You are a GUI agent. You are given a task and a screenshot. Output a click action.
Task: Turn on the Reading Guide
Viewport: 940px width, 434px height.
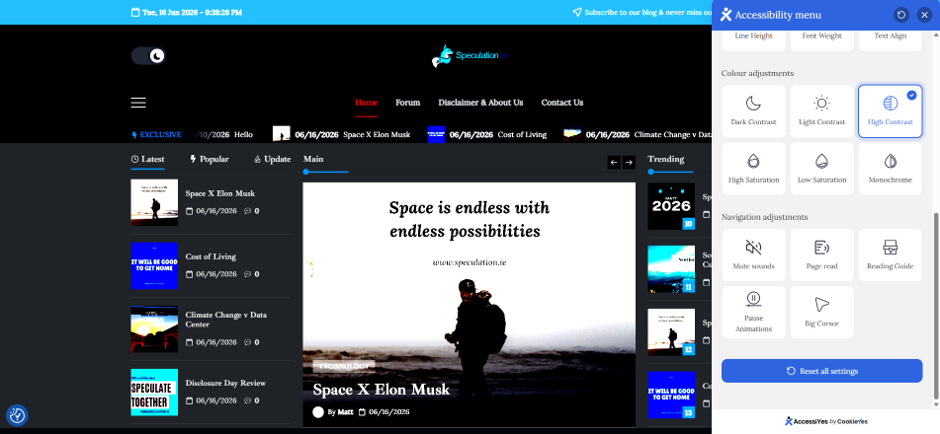click(x=890, y=255)
